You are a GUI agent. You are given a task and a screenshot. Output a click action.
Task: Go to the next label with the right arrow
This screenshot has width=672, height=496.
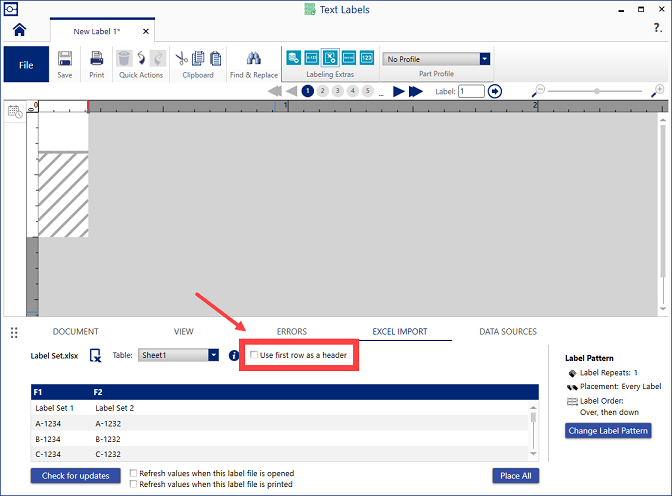(399, 91)
